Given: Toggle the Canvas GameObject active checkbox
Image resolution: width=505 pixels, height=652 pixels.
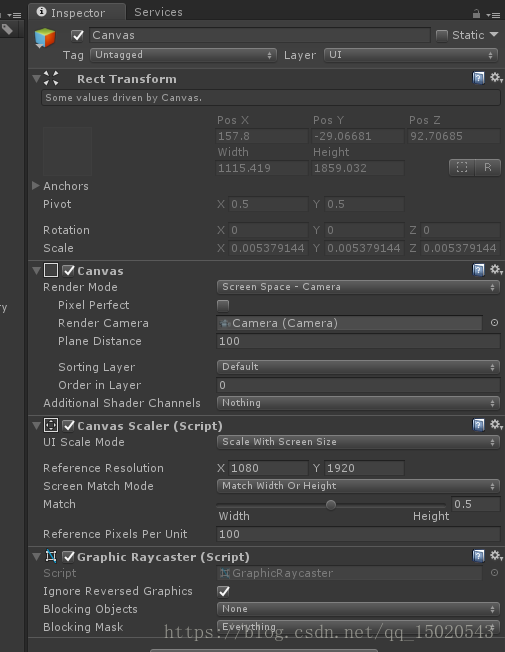Looking at the screenshot, I should tap(77, 35).
